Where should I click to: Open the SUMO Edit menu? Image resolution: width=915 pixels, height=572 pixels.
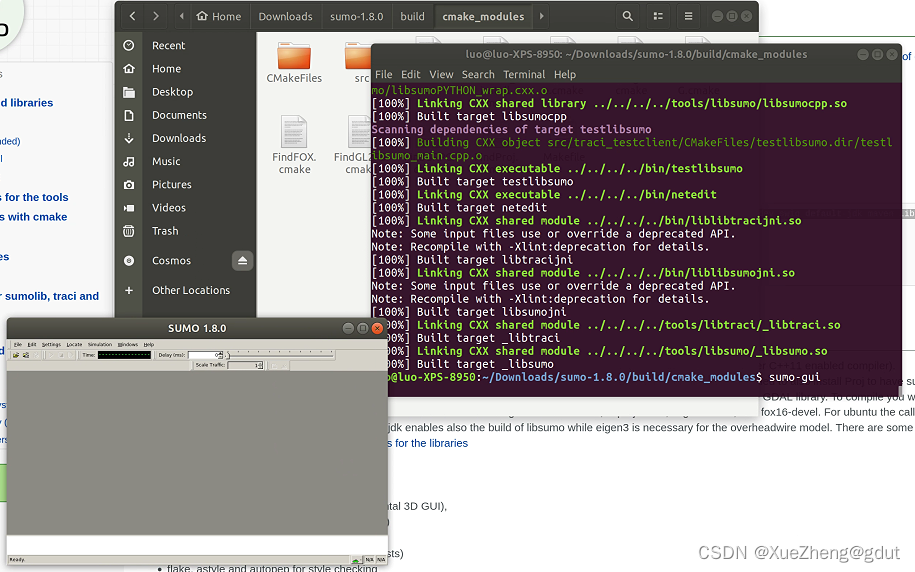(32, 344)
